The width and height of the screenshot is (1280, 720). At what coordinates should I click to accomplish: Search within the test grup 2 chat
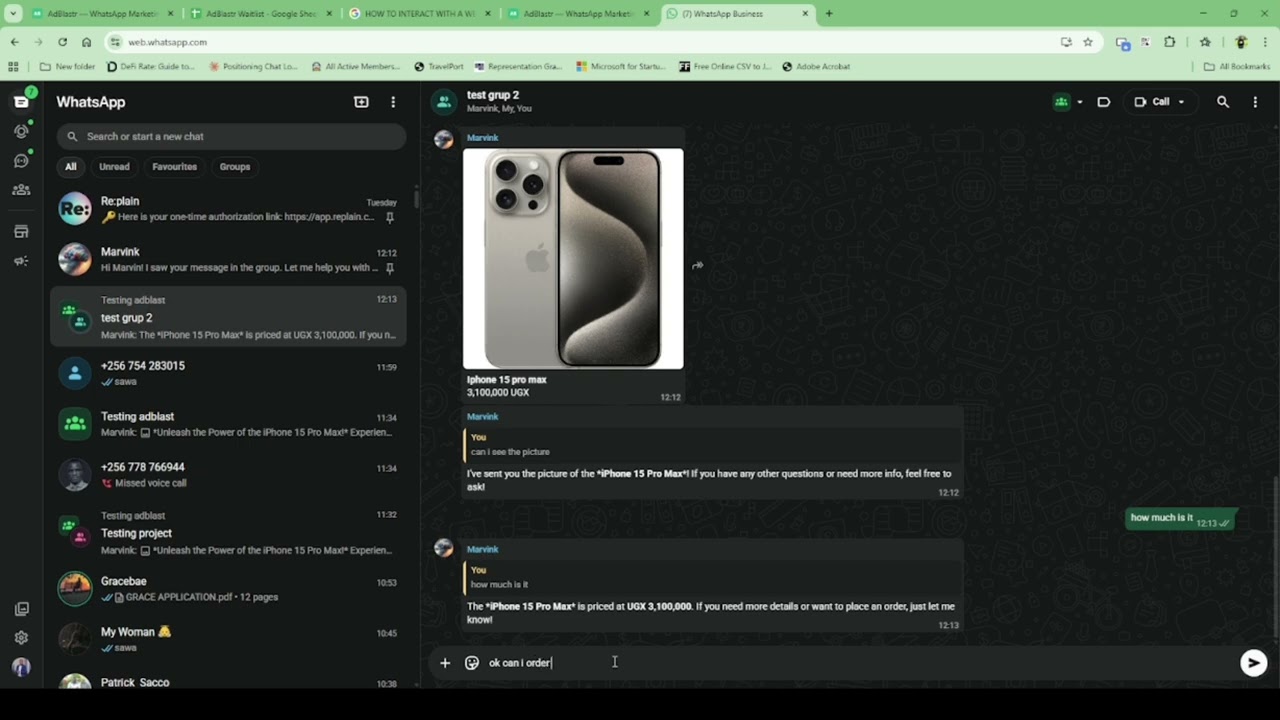tap(1223, 102)
